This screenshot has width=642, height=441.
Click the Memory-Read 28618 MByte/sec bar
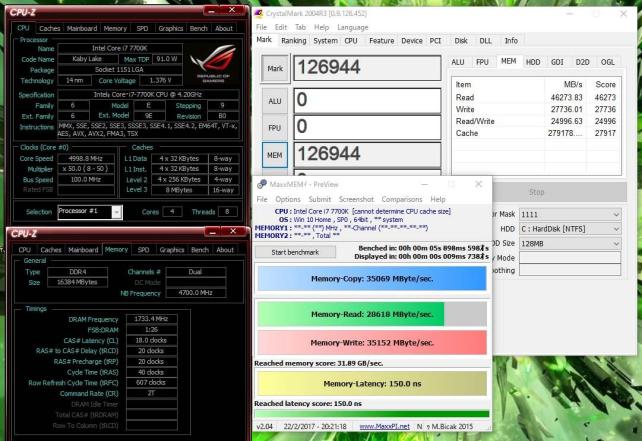(x=372, y=314)
